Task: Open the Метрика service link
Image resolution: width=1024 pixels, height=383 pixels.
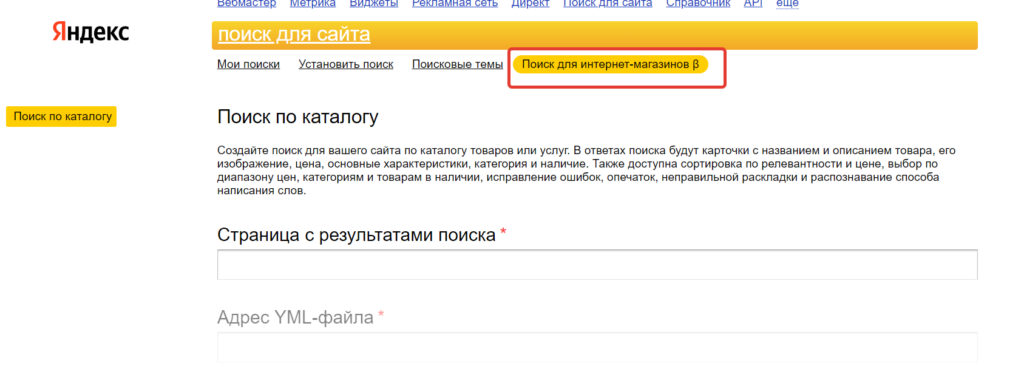Action: (x=312, y=3)
